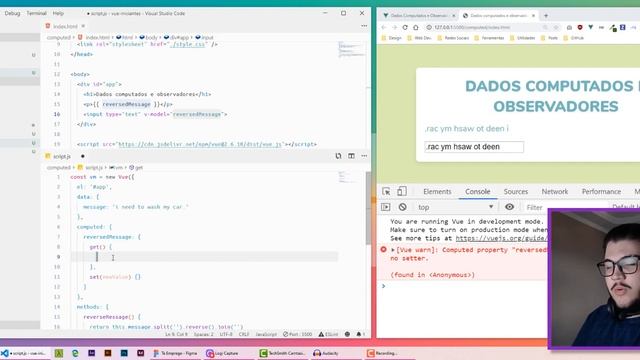Bookmark this page with the star icon

556,27
